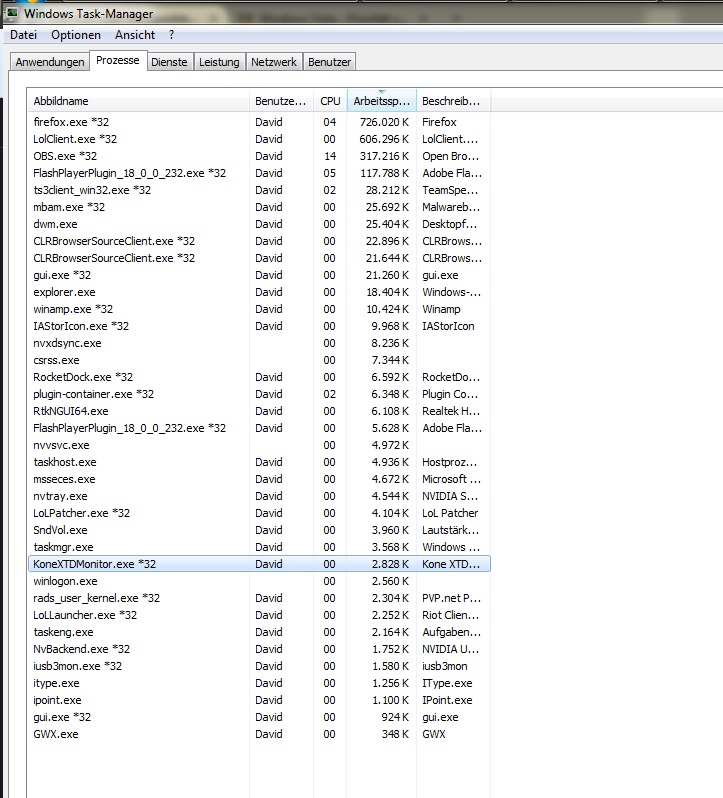
Task: Select the RtkNGUI64.exe process
Action: click(x=259, y=411)
